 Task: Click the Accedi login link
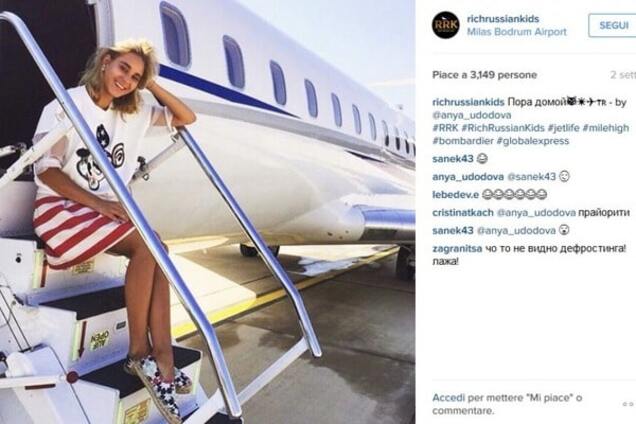pos(448,398)
